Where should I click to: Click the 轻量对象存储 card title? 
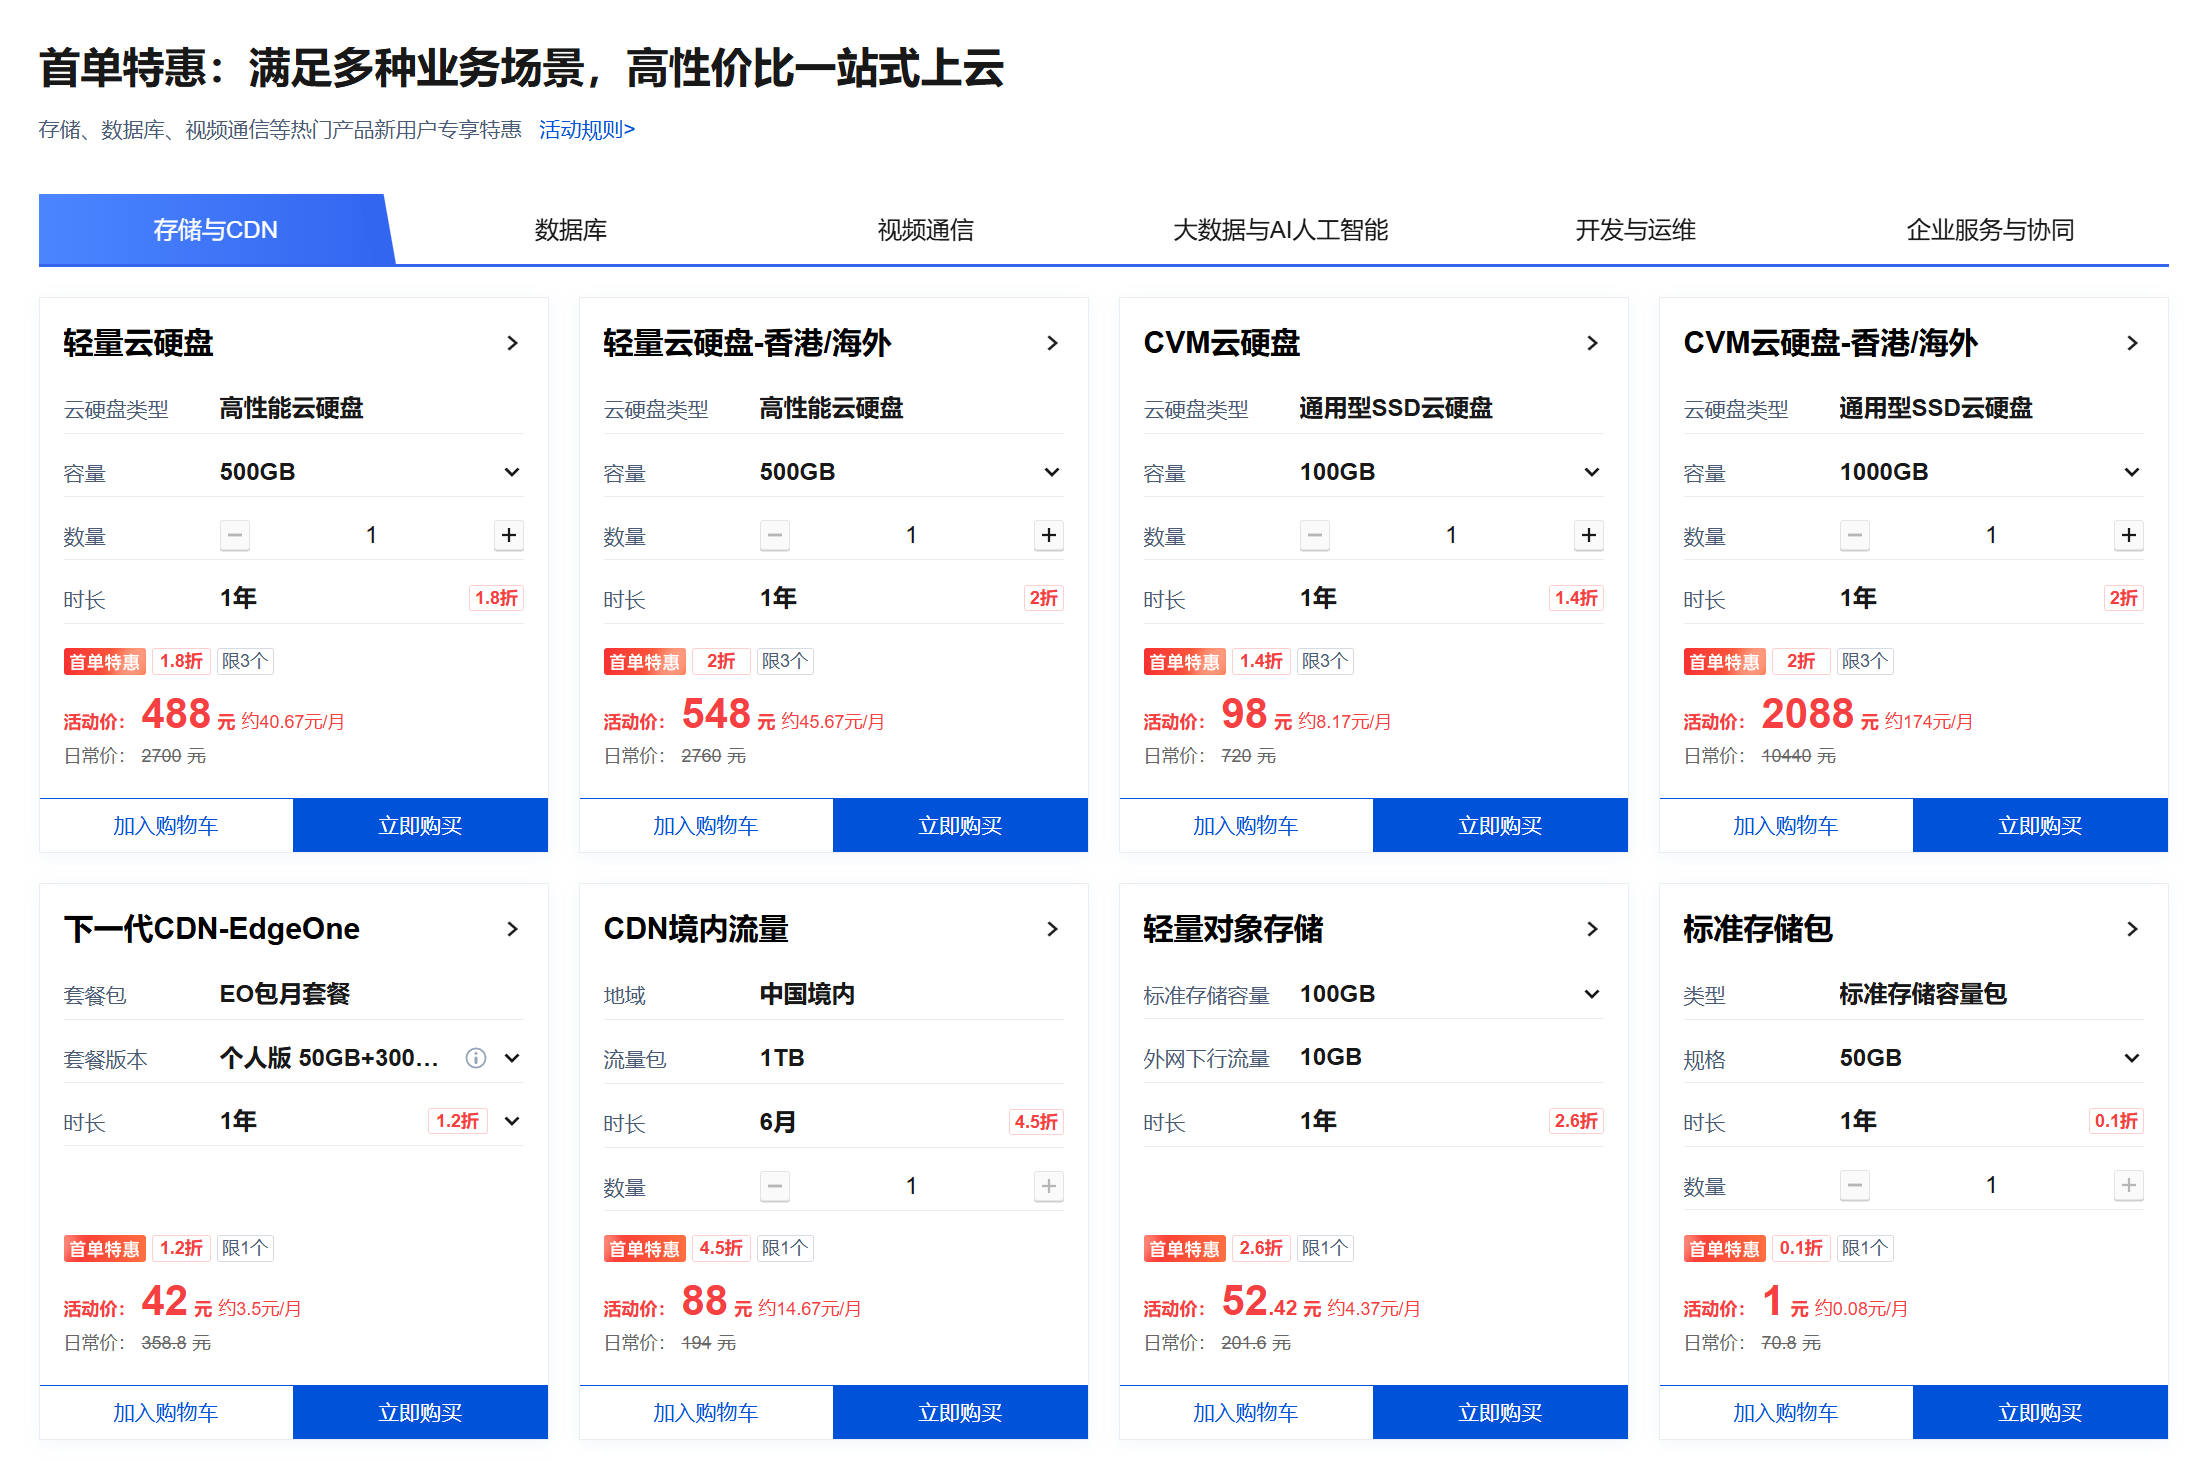pos(1233,929)
